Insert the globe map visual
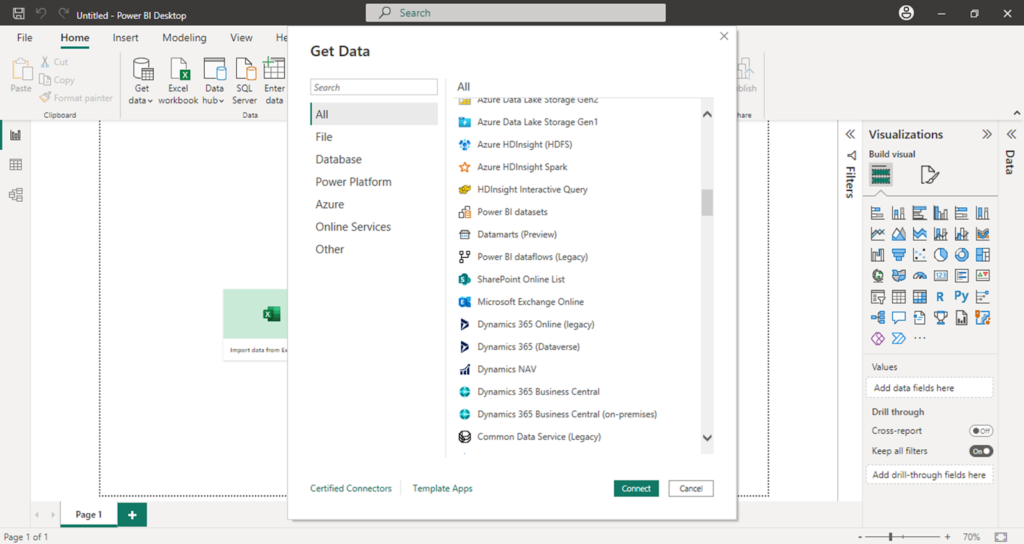The height and width of the screenshot is (544, 1024). [878, 276]
